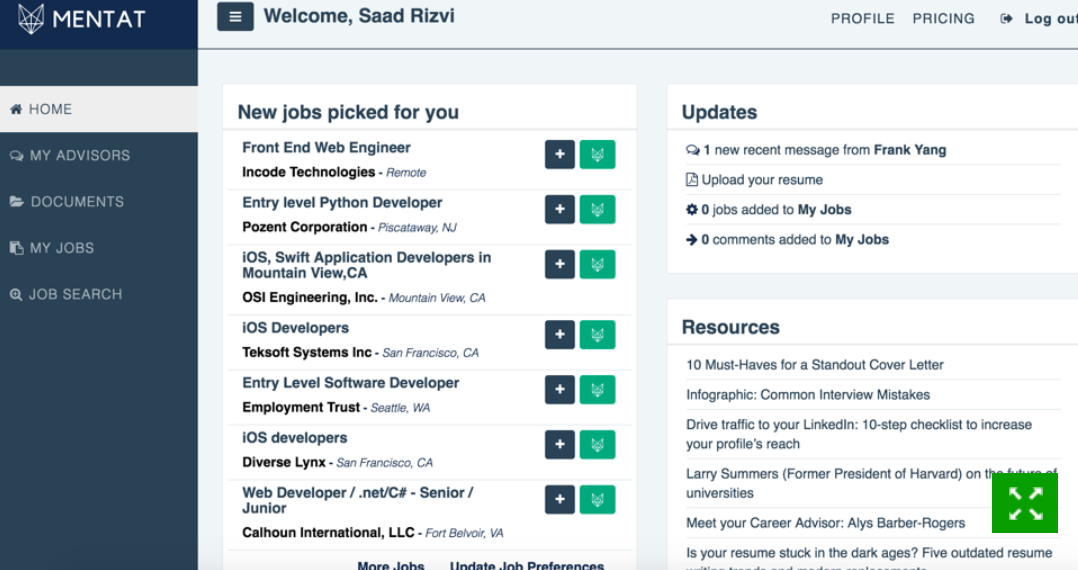Click the green fullscreen expand button
Viewport: 1078px width, 570px height.
pos(1024,503)
